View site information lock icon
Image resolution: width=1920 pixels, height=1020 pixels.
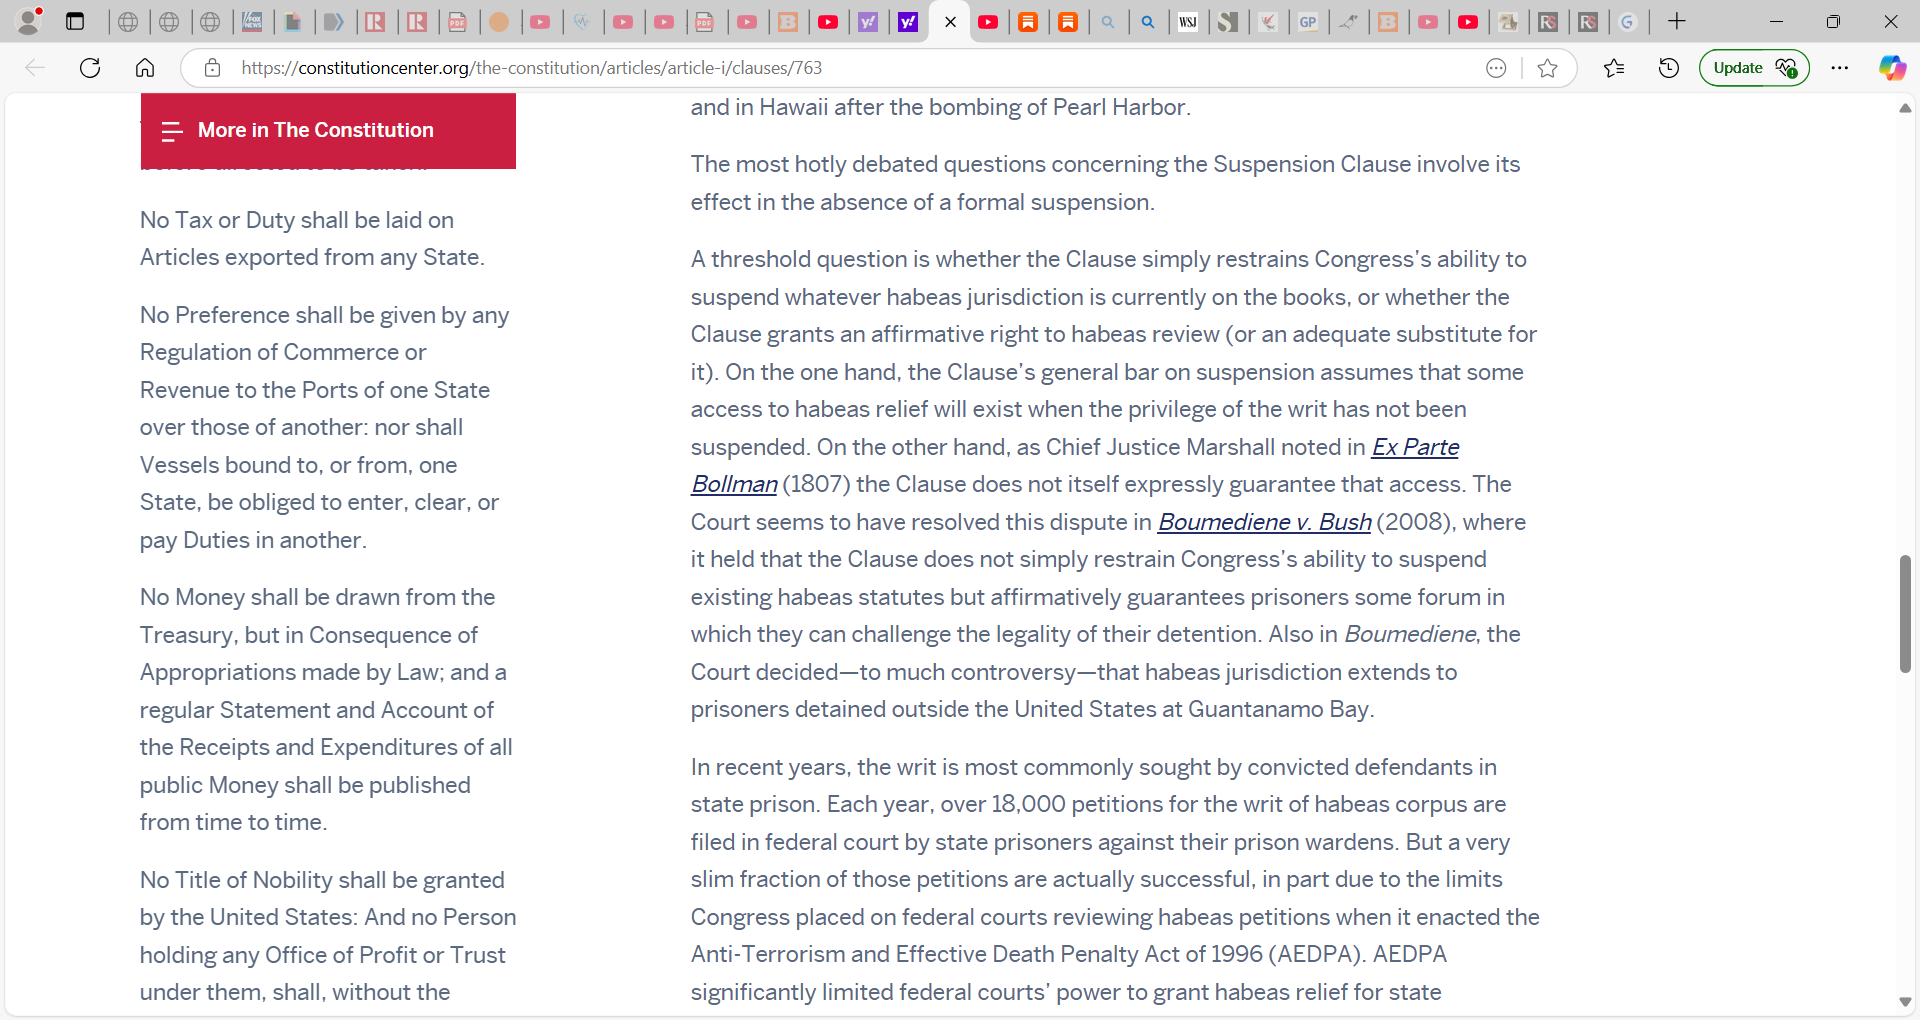click(x=212, y=68)
